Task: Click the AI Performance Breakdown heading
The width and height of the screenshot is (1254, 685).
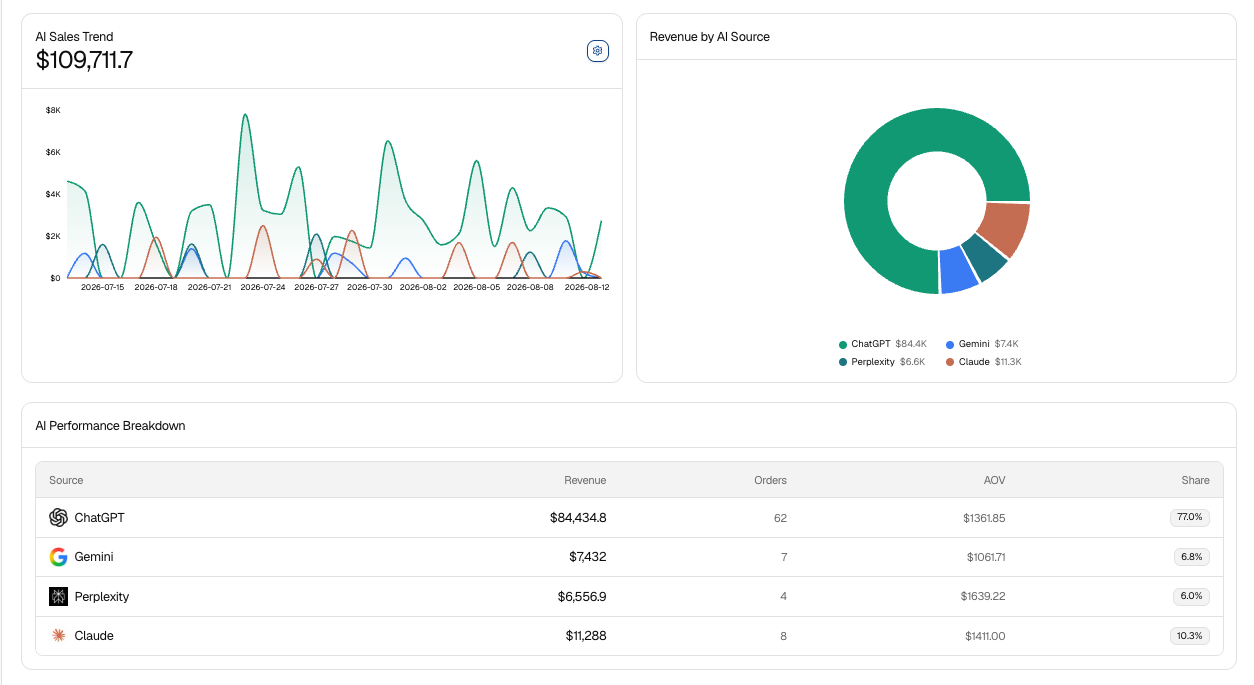Action: tap(110, 426)
